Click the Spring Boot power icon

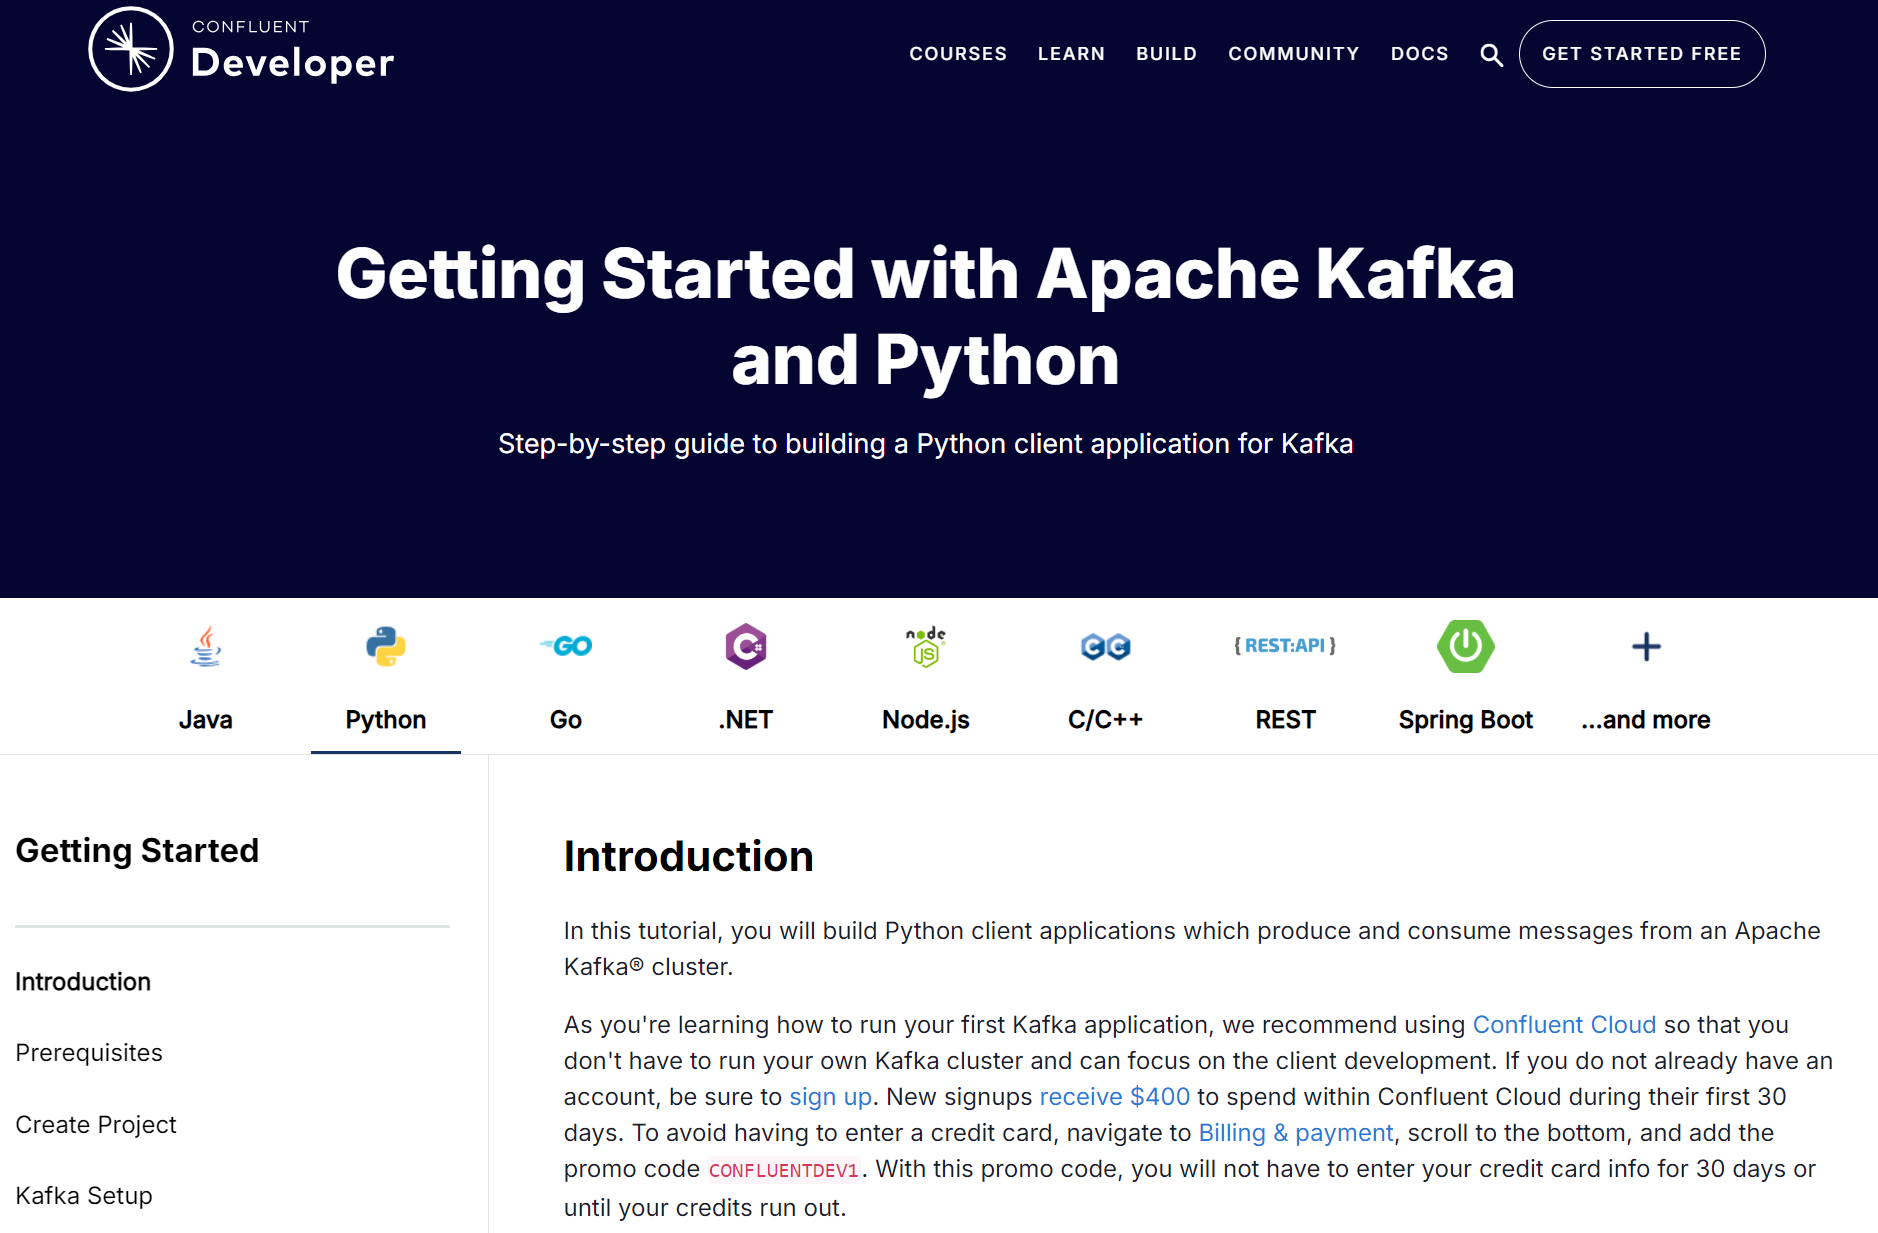[1466, 646]
